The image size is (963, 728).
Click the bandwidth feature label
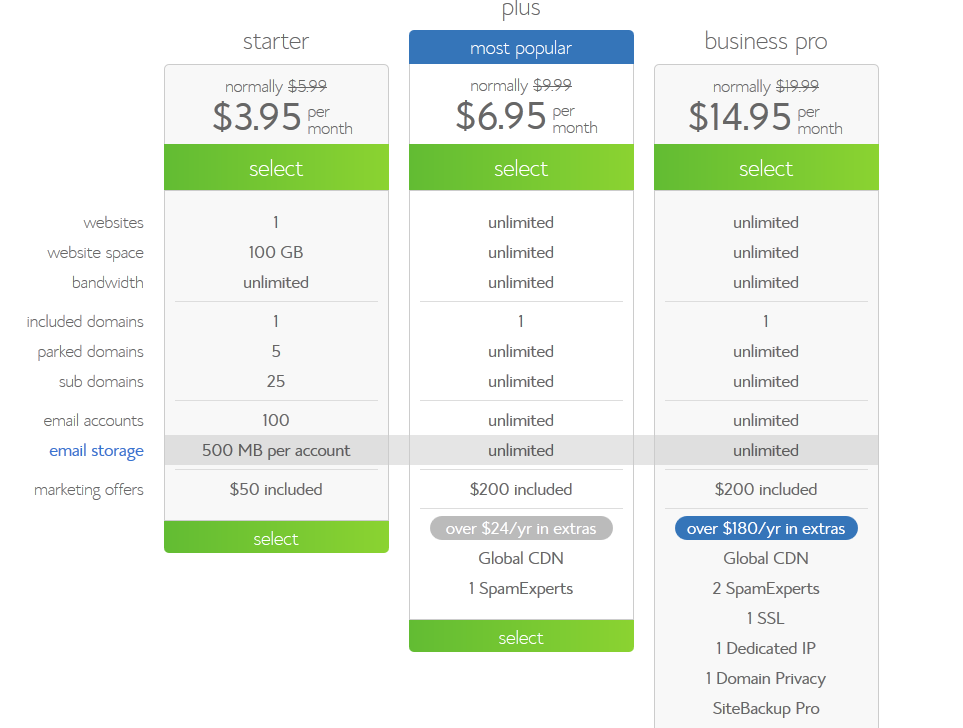tap(107, 283)
